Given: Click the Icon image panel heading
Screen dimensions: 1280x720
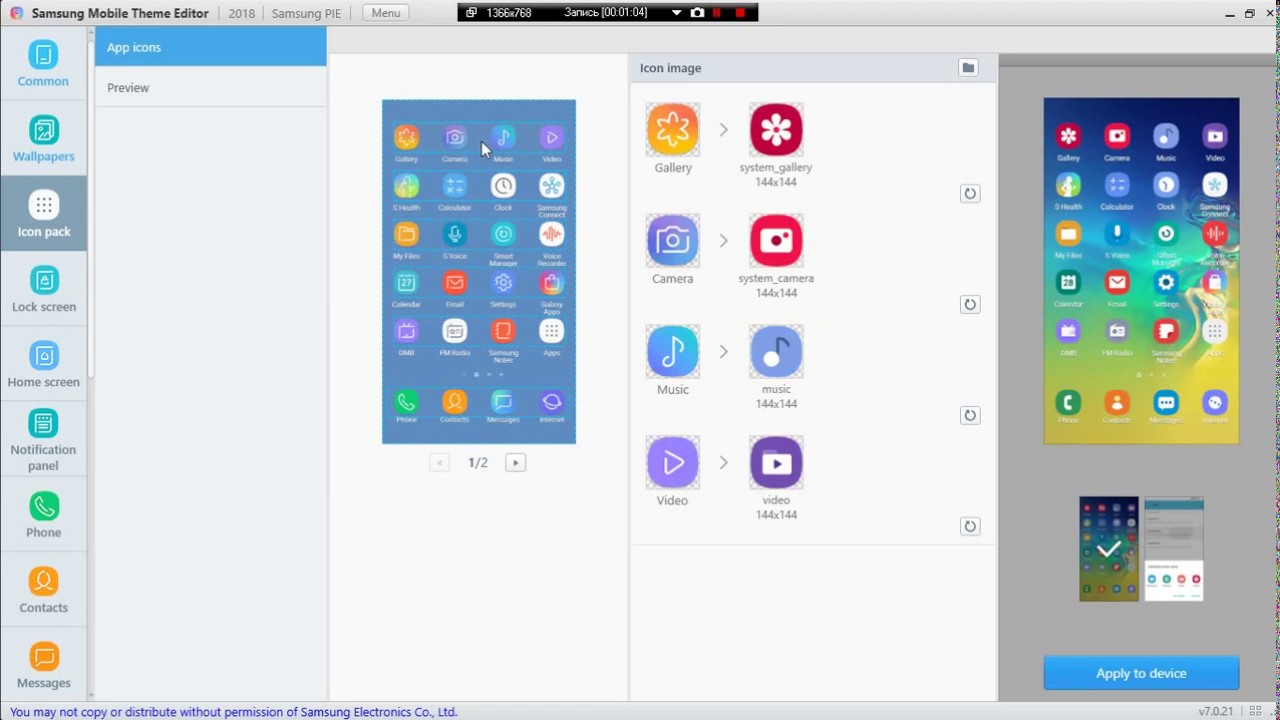Looking at the screenshot, I should [x=671, y=68].
